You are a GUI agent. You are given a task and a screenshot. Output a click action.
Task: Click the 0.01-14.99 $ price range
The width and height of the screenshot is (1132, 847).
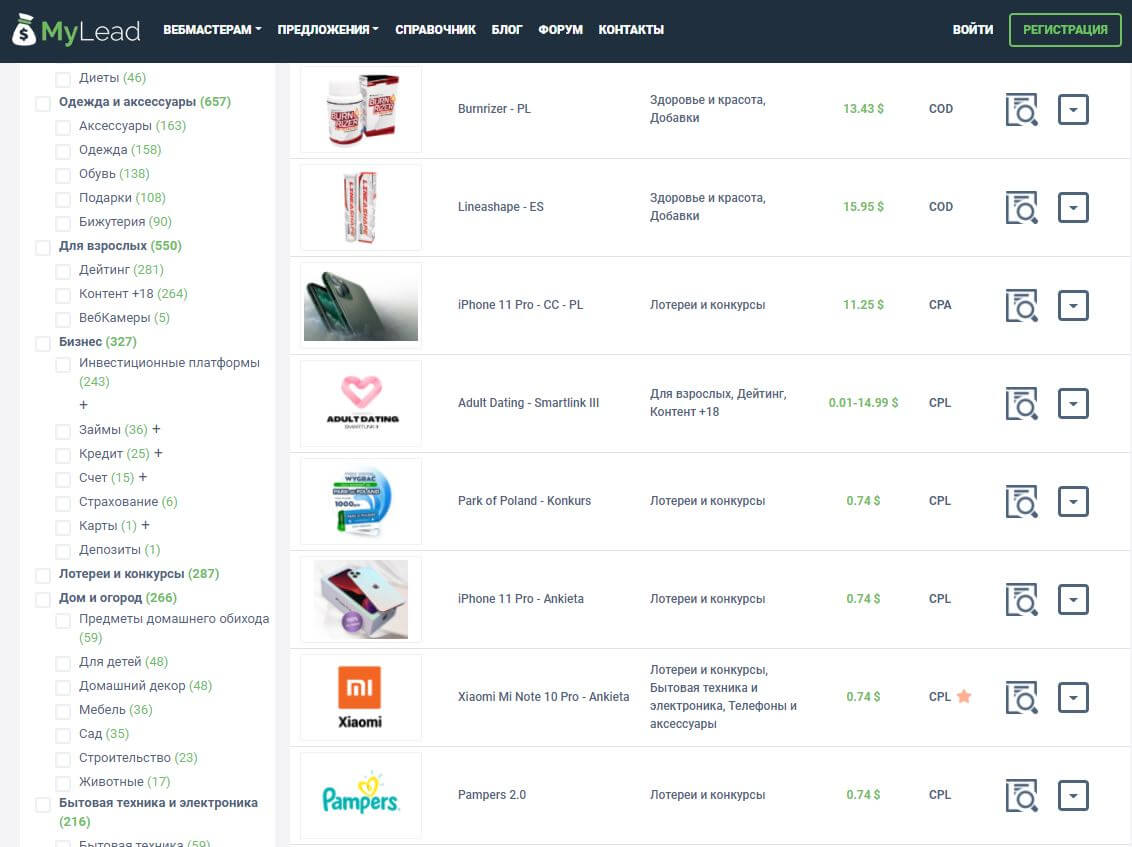click(x=863, y=402)
